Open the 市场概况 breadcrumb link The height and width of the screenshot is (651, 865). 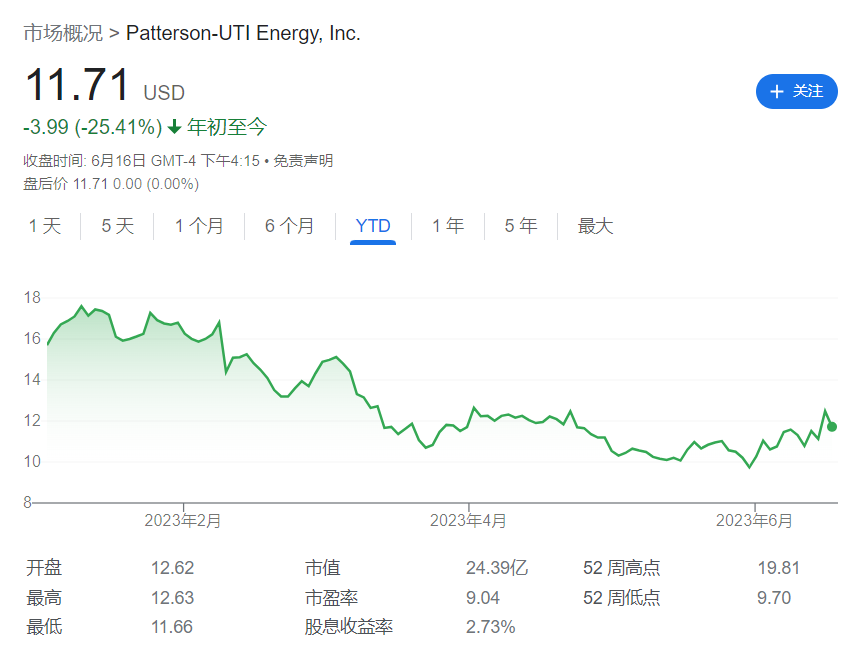point(63,33)
